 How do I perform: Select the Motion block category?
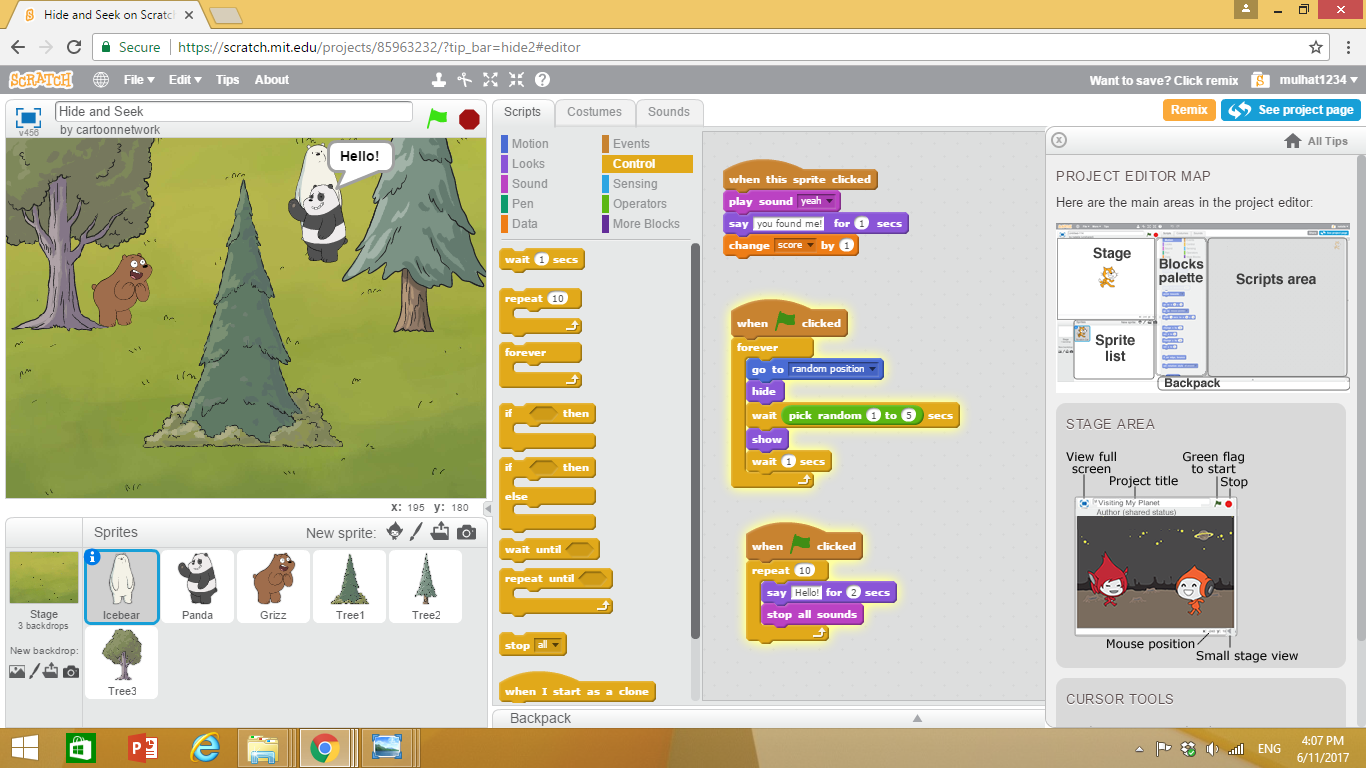coord(530,144)
